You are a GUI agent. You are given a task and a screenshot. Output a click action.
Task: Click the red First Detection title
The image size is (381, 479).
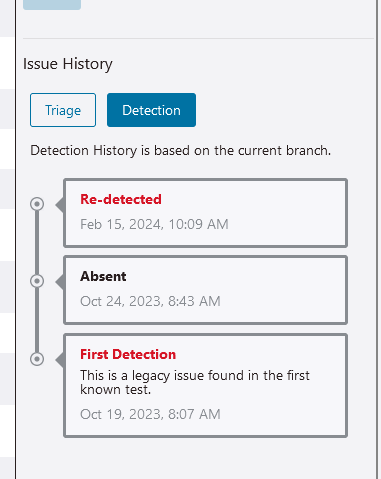pos(128,354)
